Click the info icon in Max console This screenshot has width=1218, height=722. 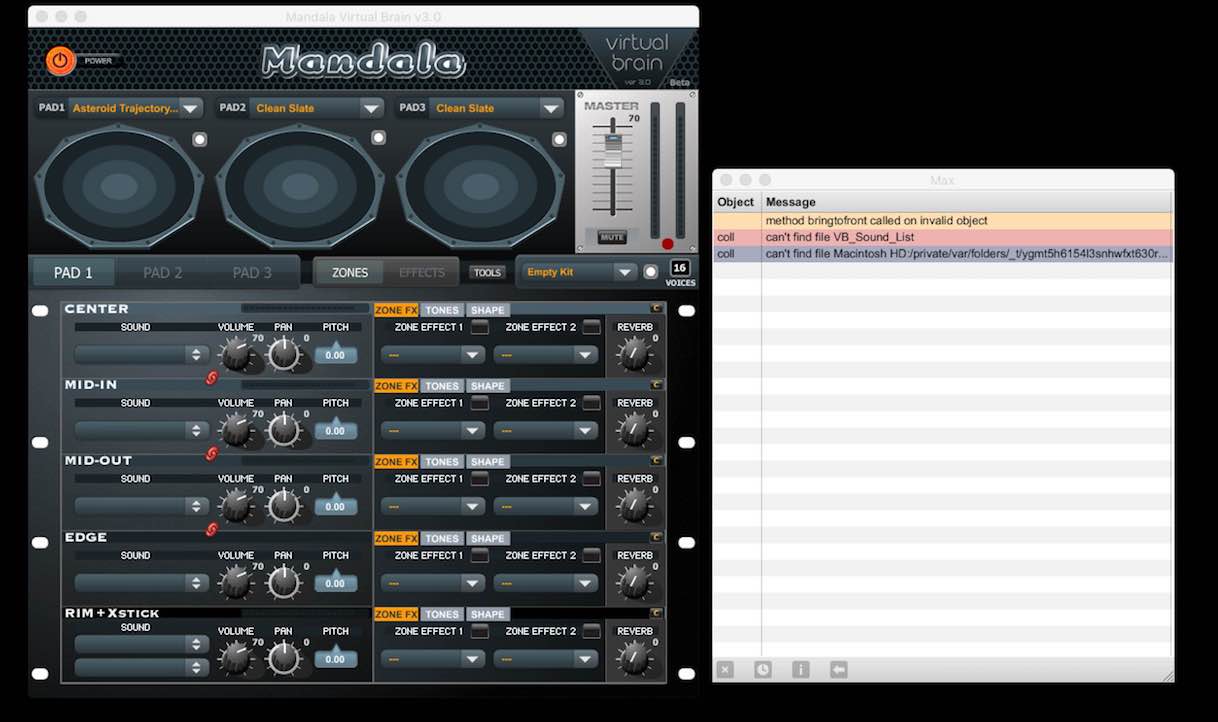(800, 670)
